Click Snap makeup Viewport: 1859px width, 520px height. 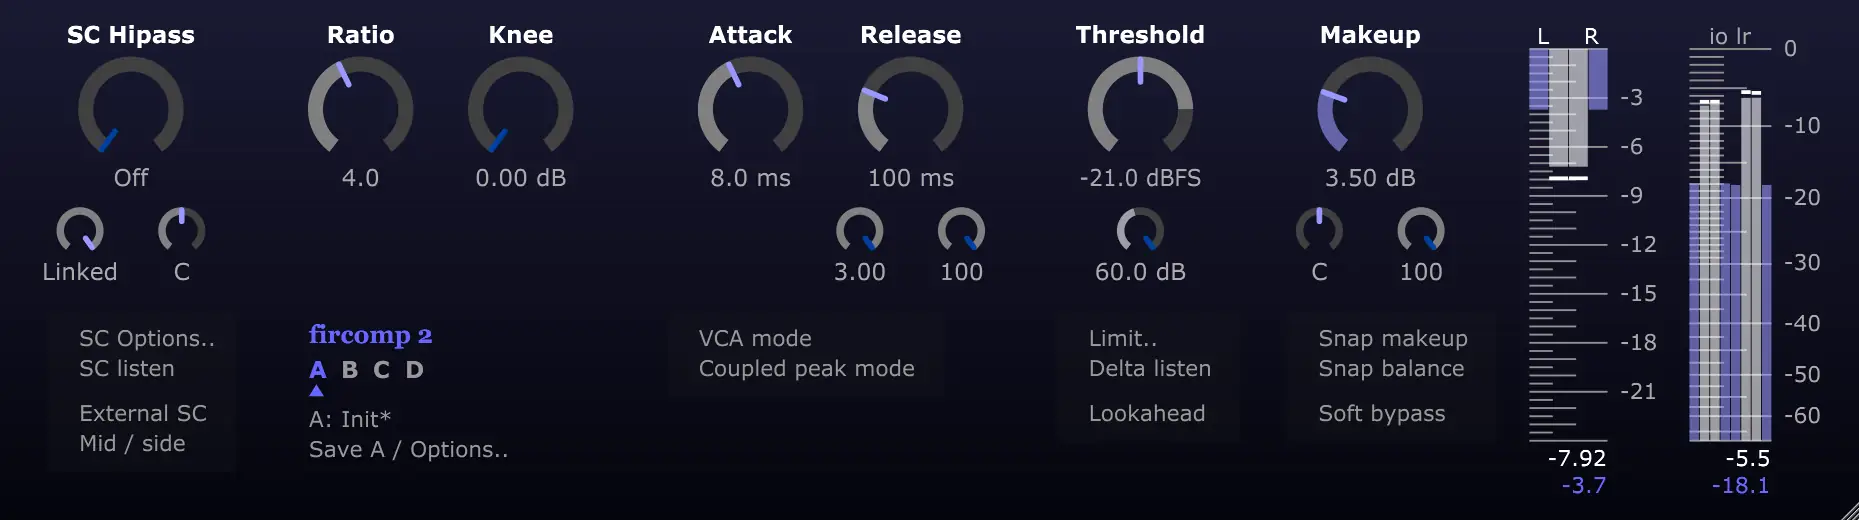click(x=1393, y=339)
